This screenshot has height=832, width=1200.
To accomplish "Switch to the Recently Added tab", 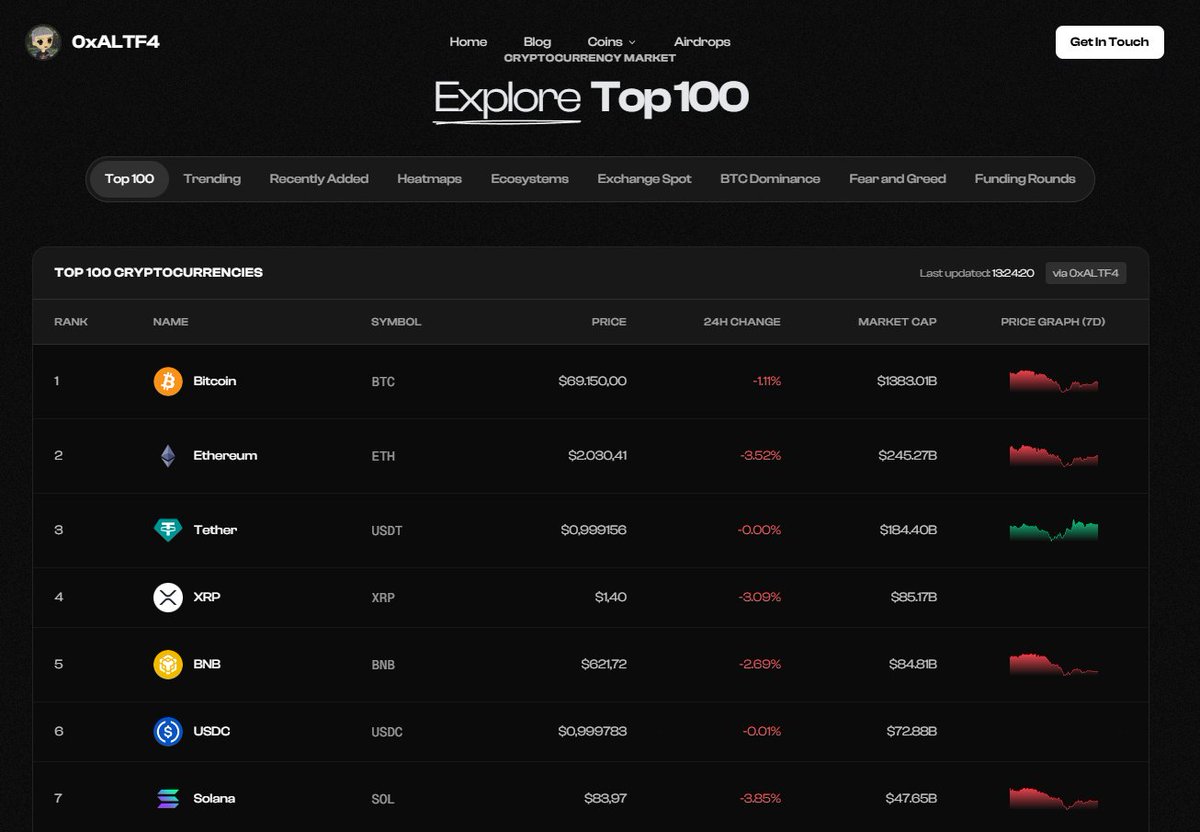I will [319, 179].
